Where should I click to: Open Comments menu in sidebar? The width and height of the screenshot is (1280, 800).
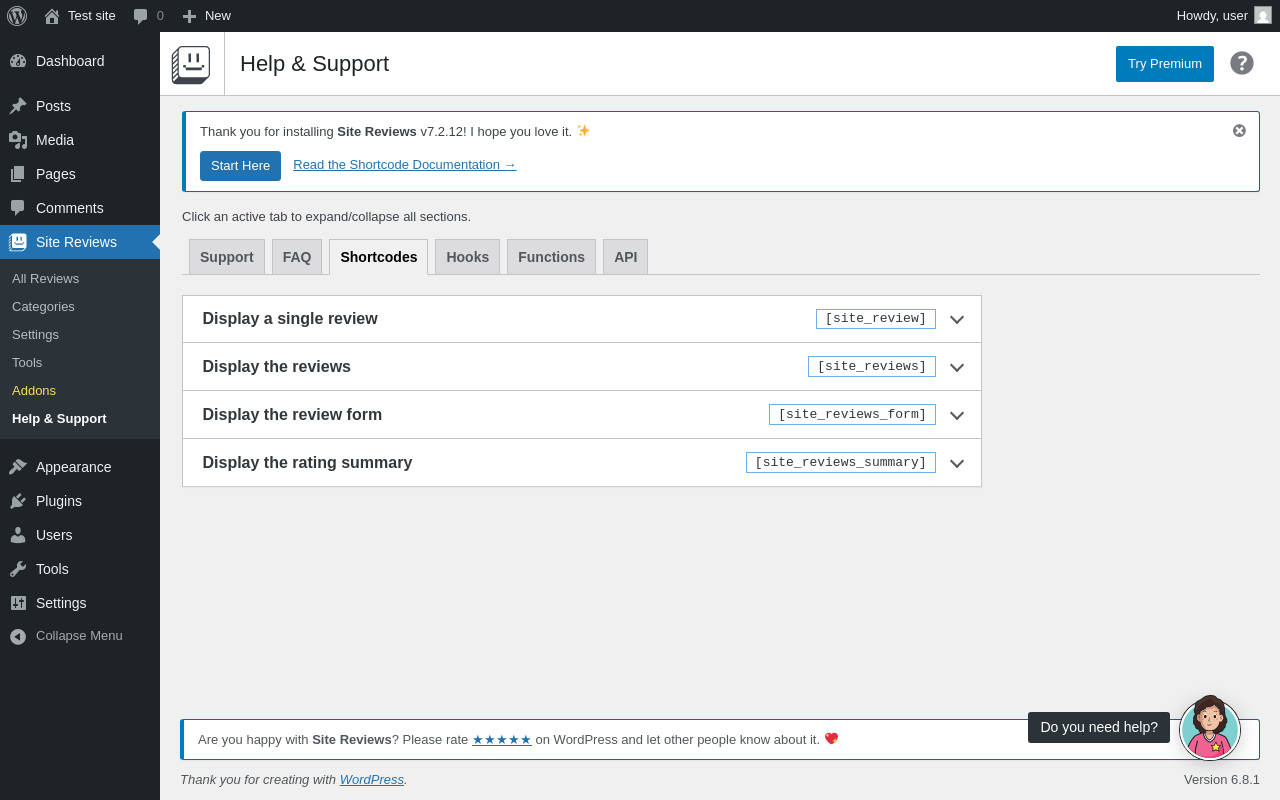(80, 208)
